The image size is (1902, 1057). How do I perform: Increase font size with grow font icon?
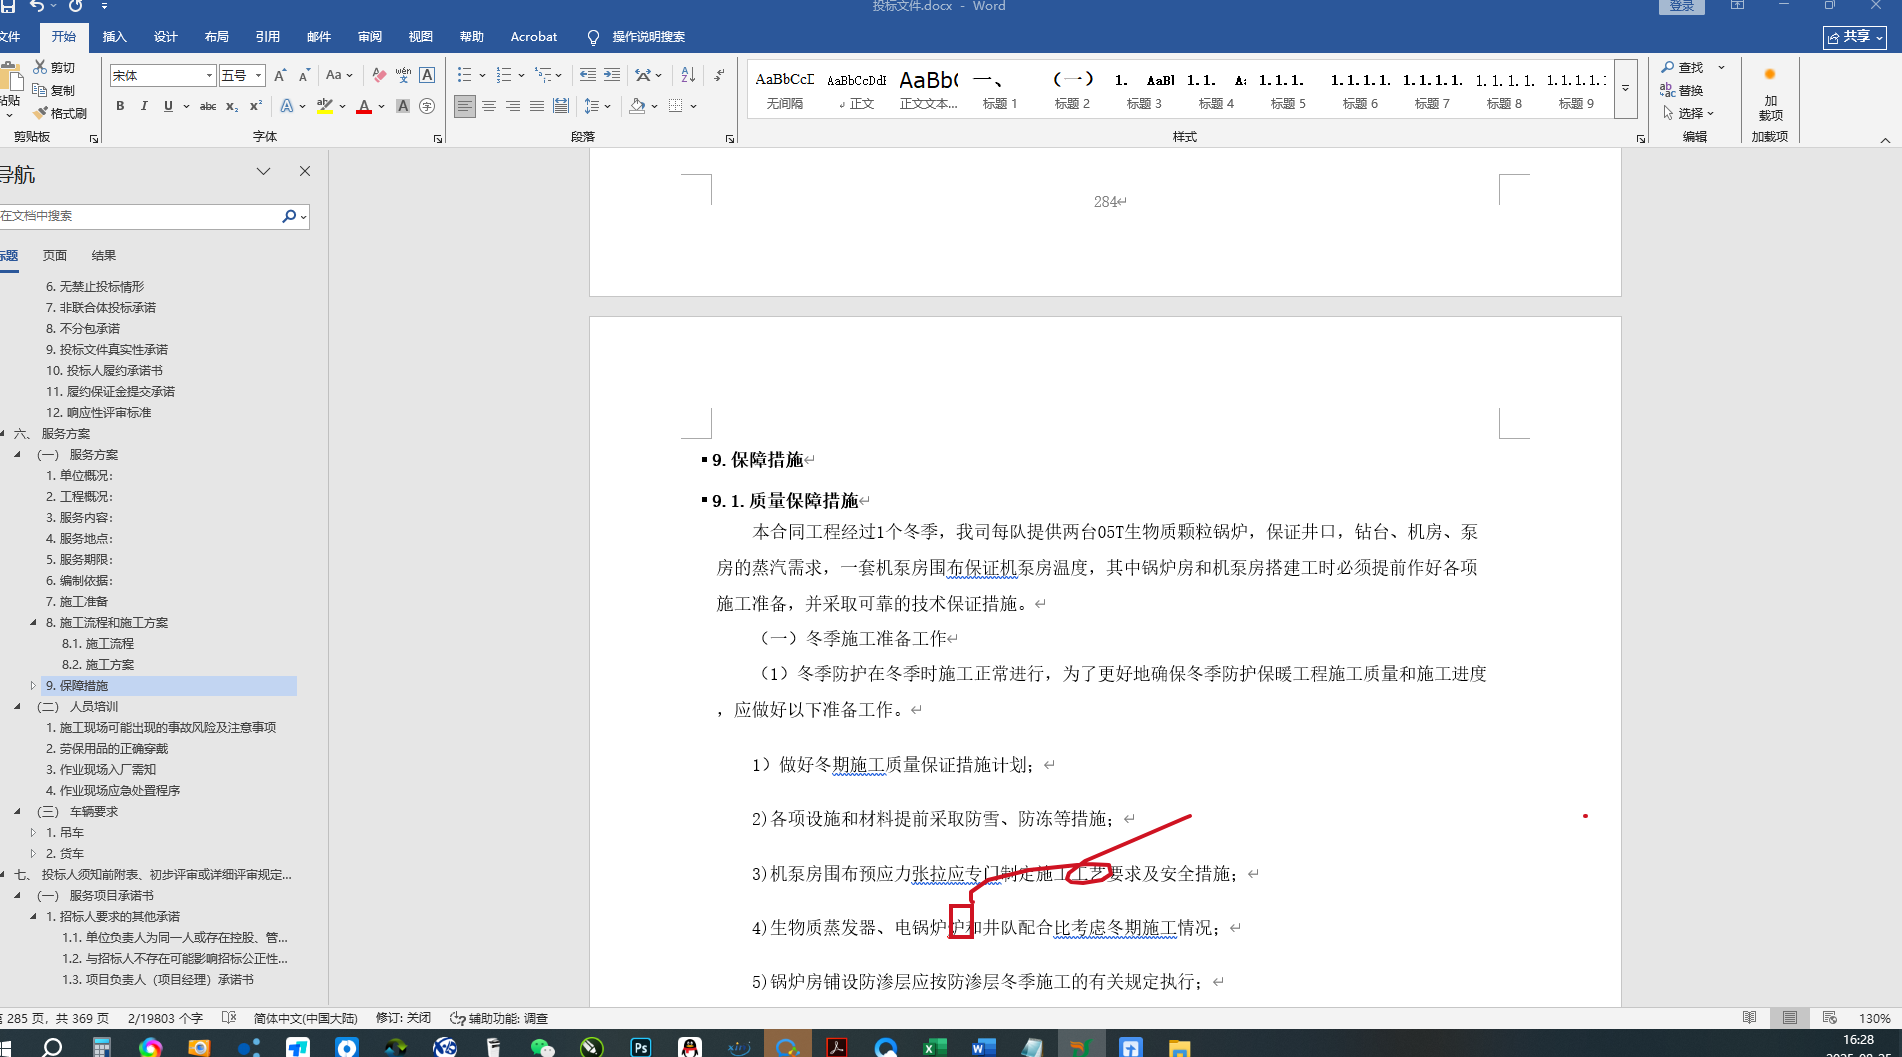click(x=280, y=75)
